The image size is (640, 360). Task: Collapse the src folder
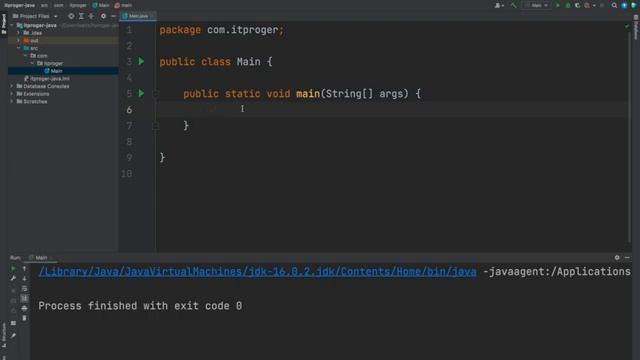click(18, 48)
